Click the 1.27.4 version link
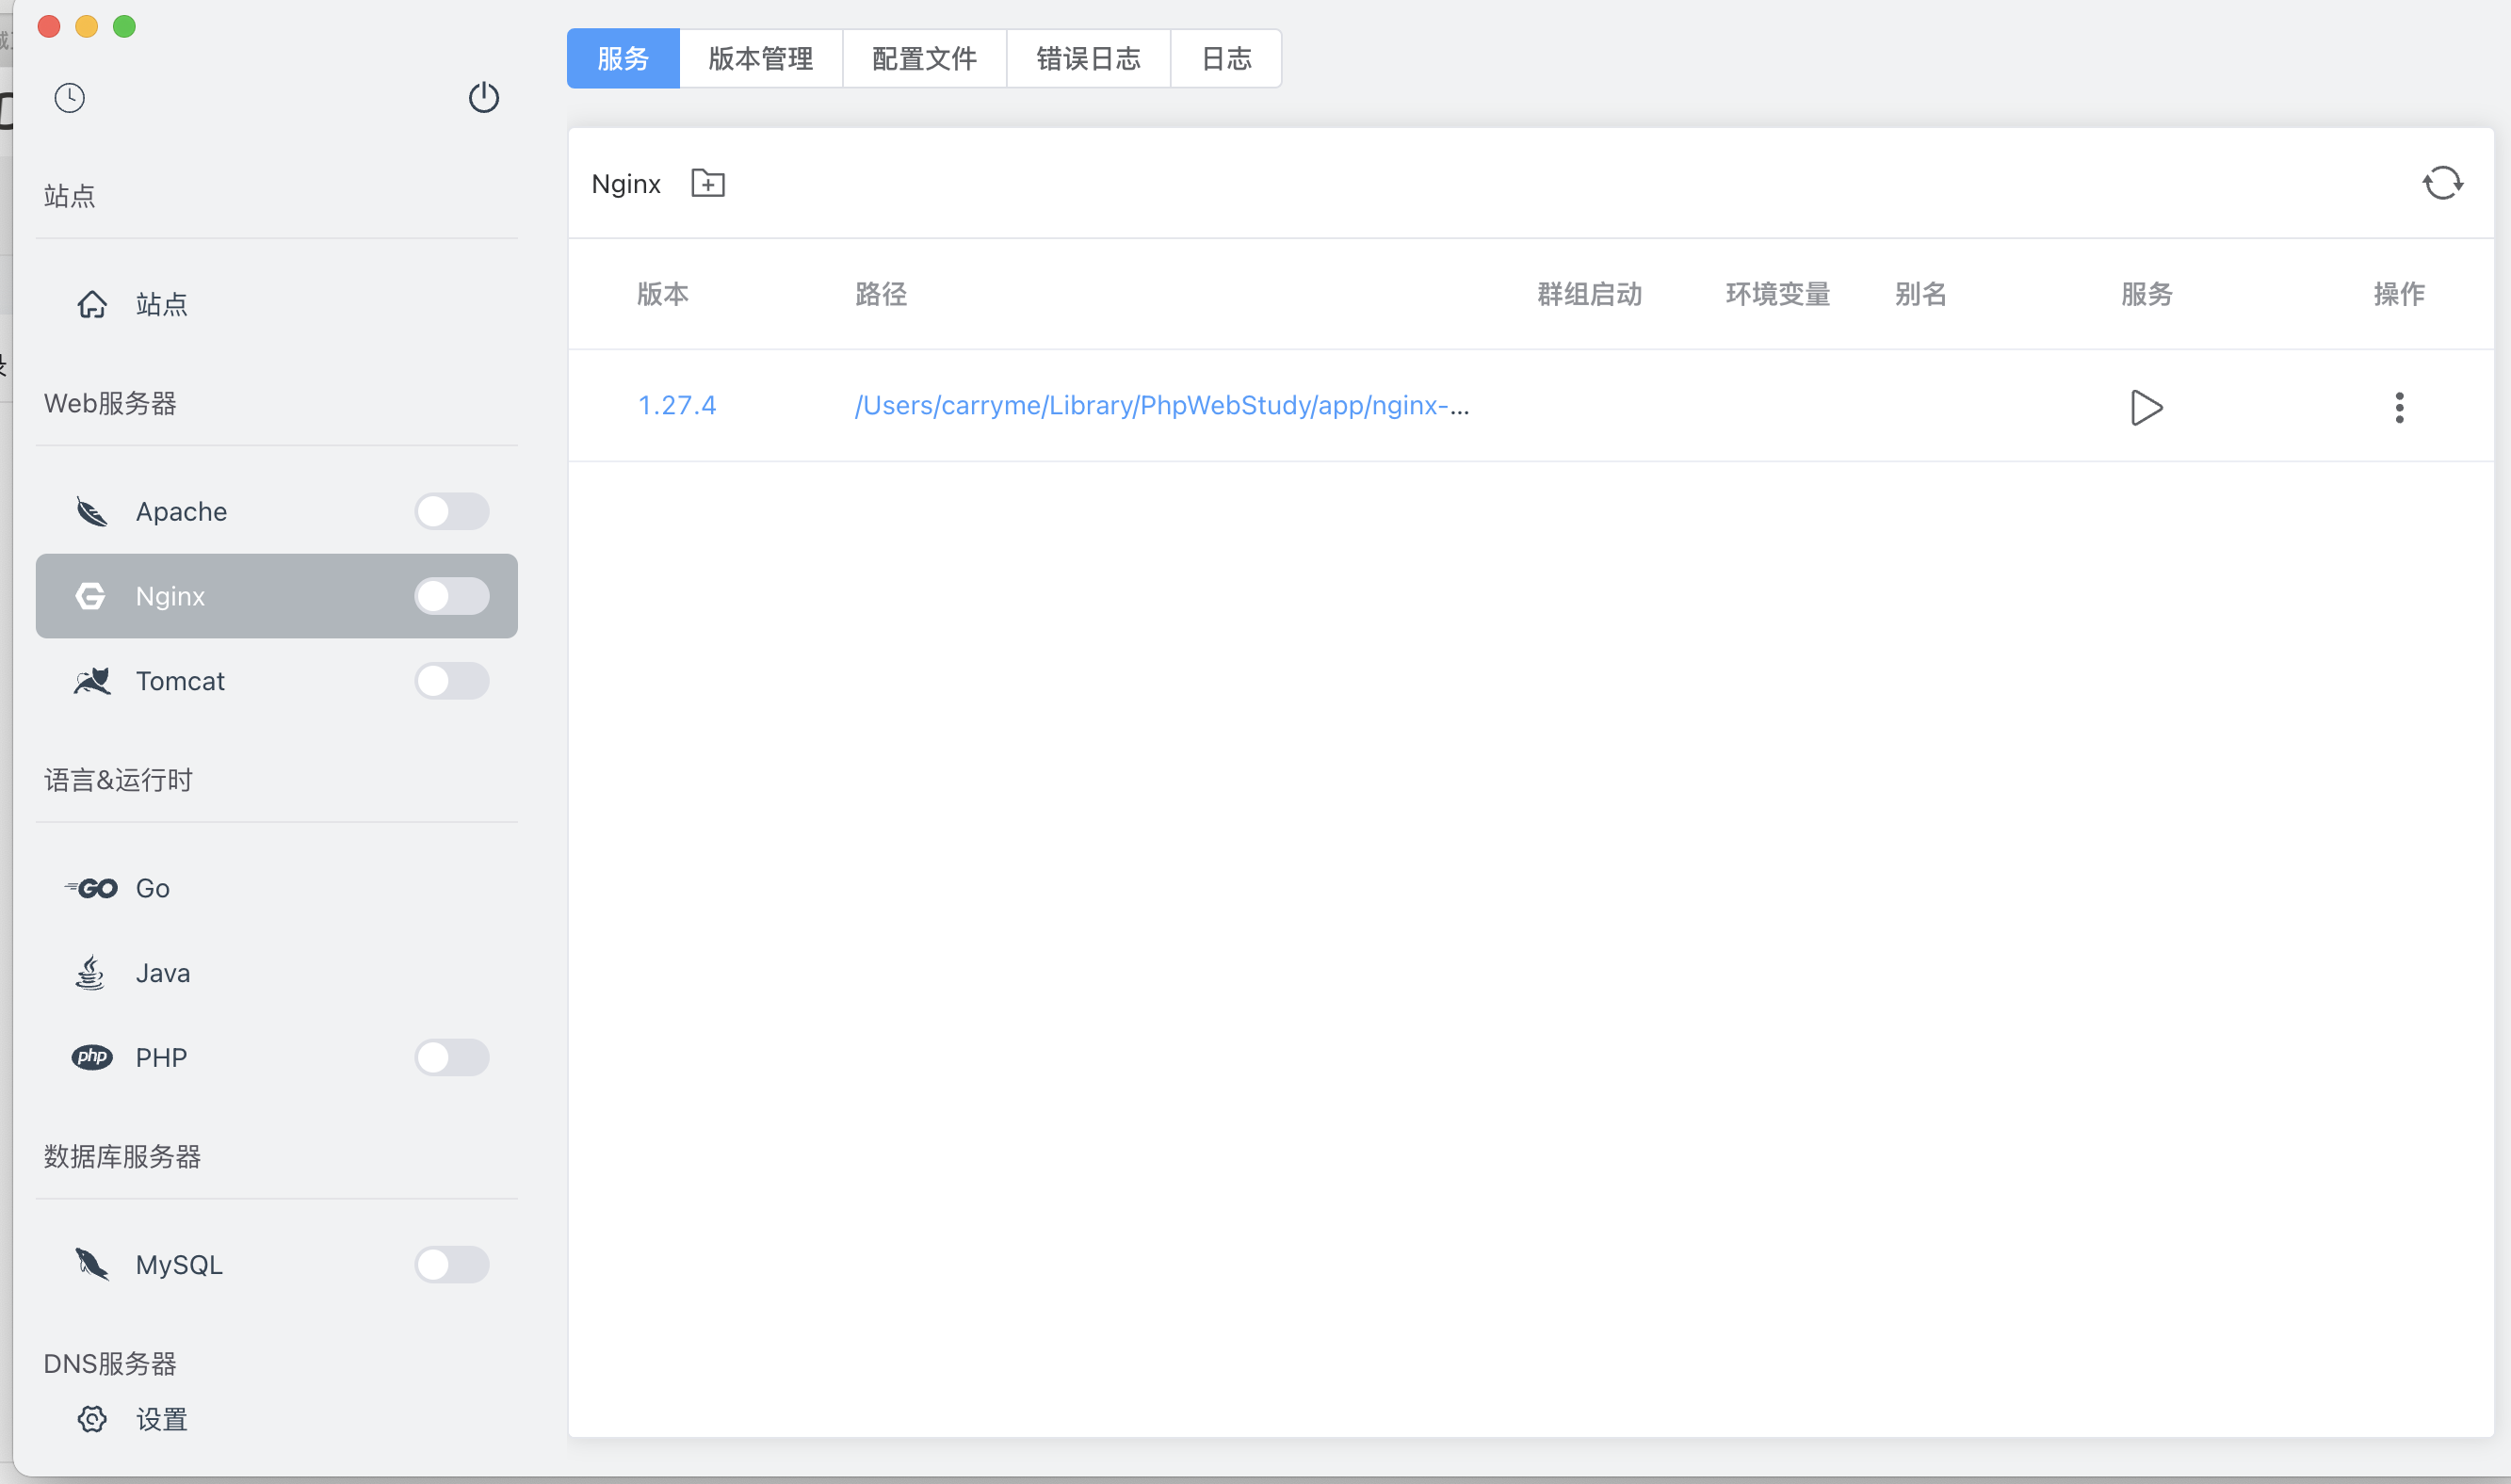 coord(677,405)
